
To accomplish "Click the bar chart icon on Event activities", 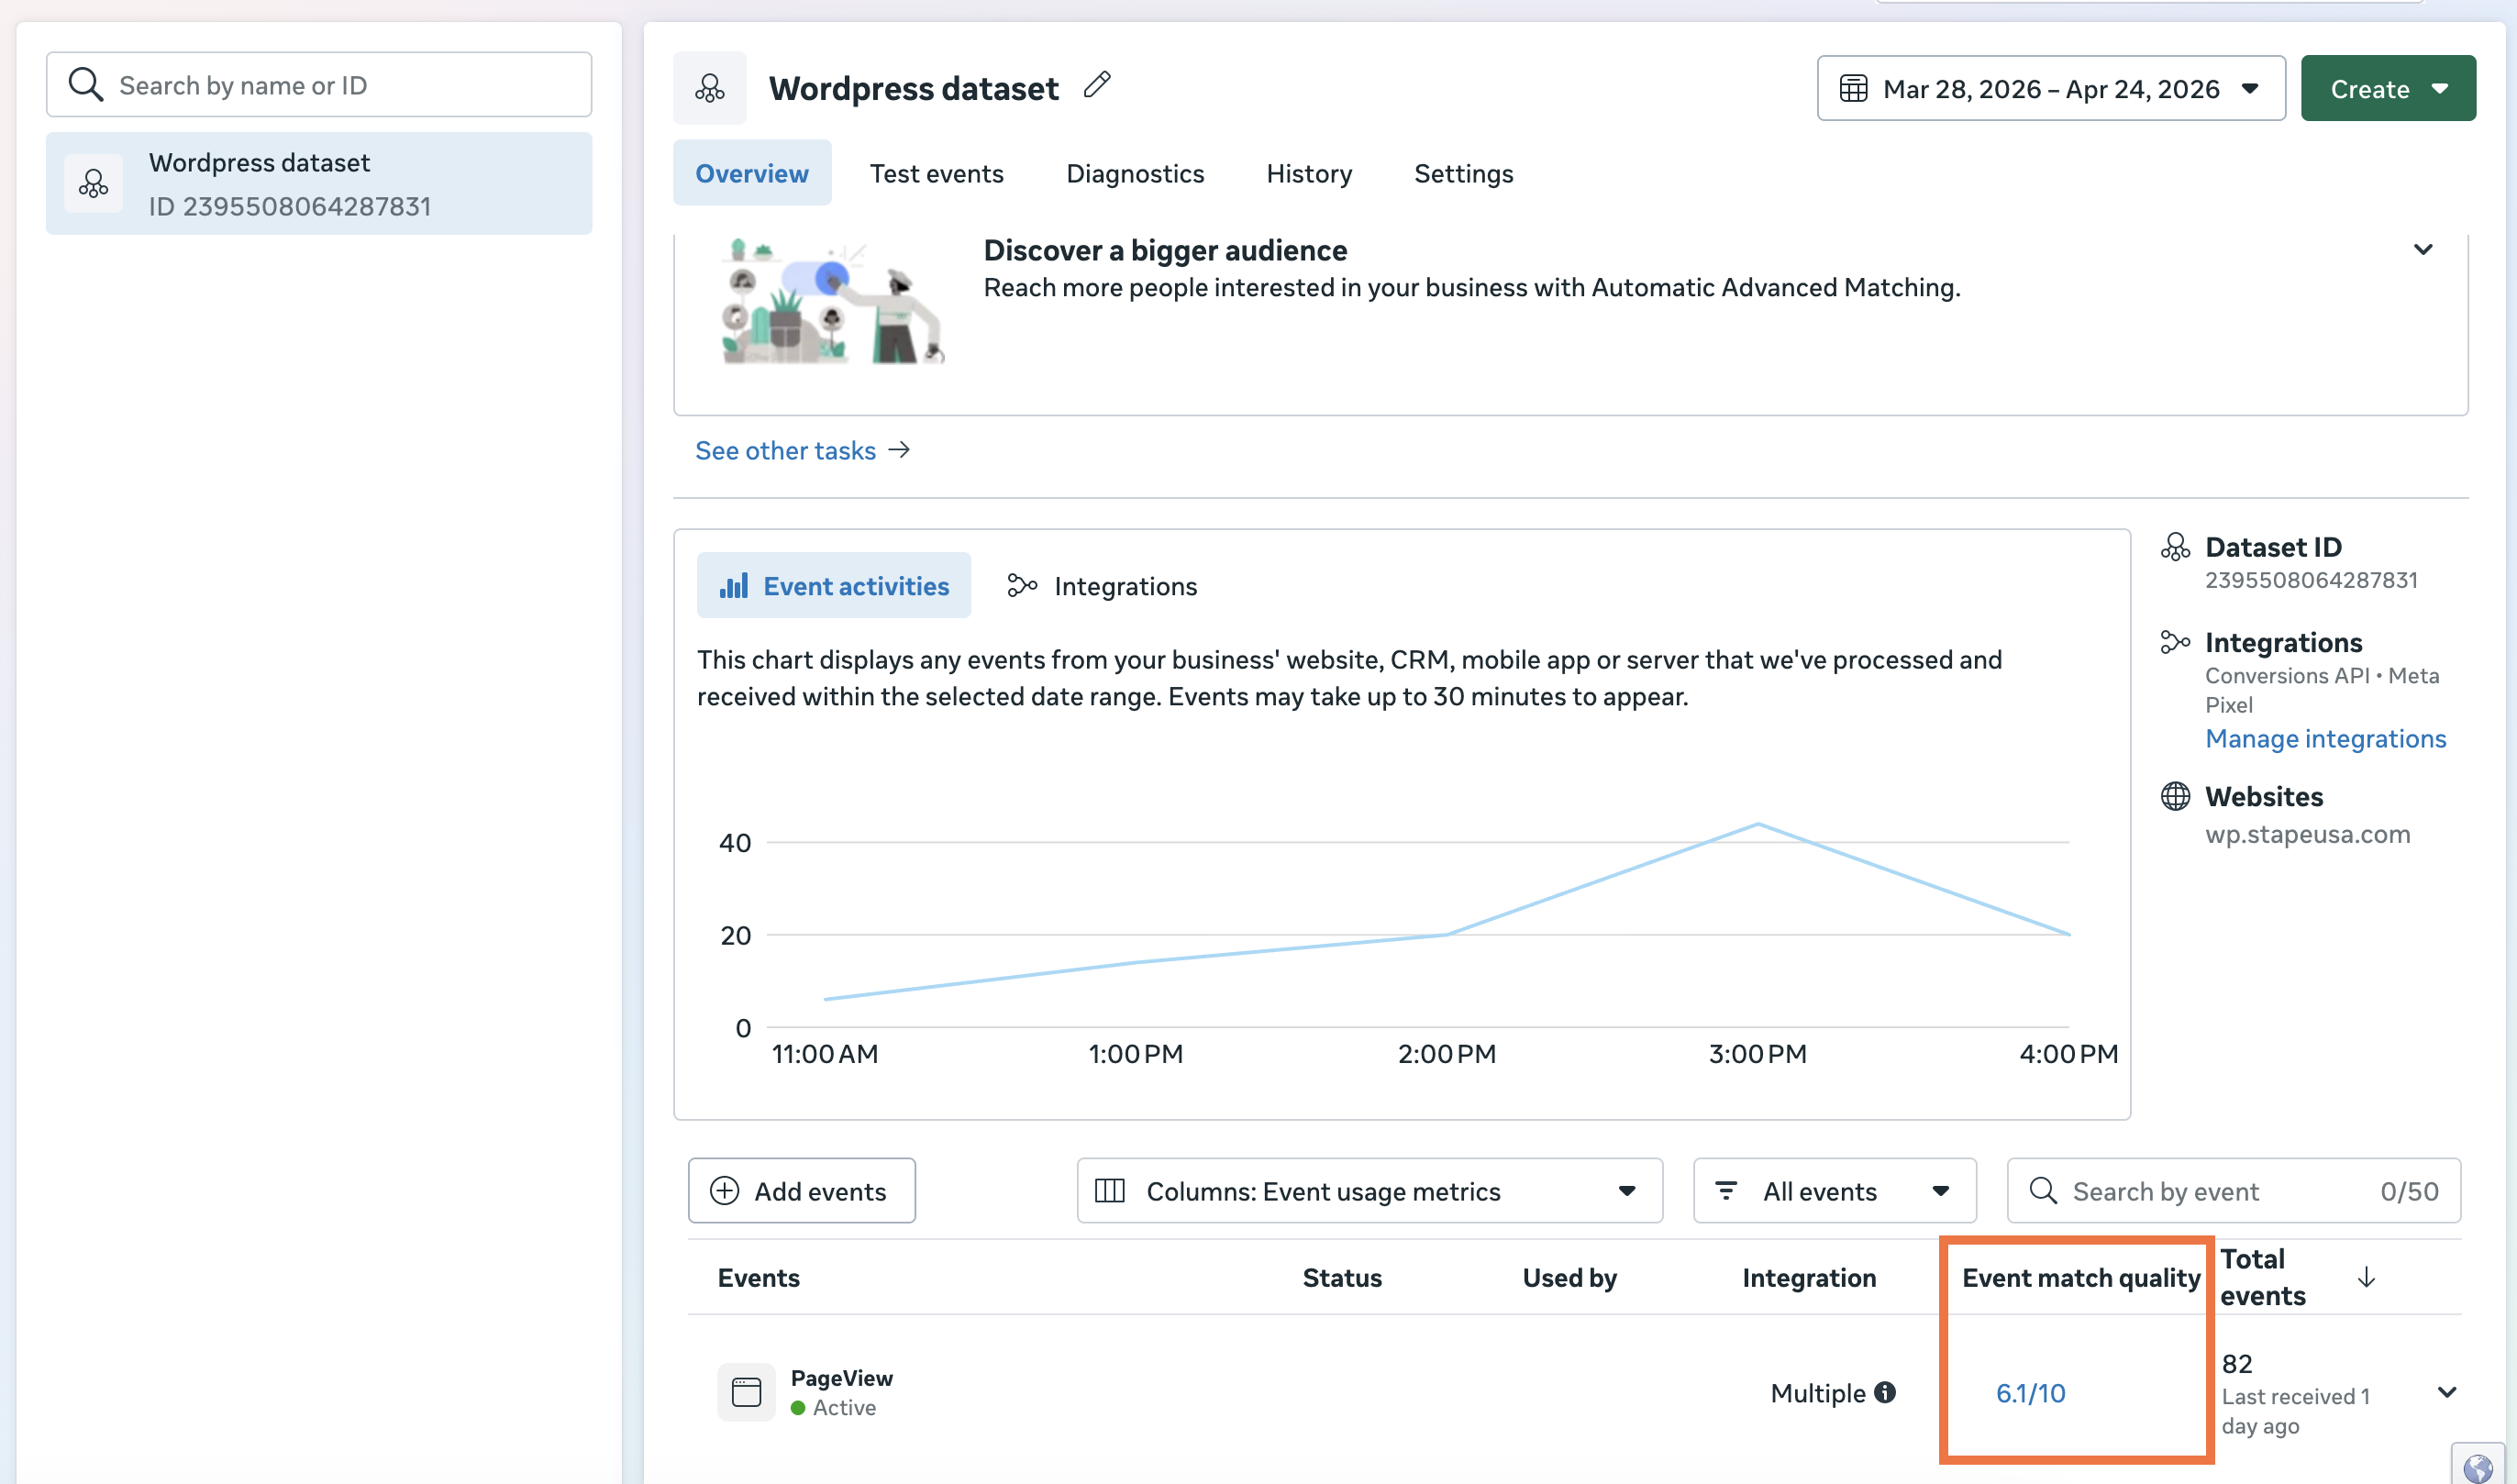I will coord(733,586).
